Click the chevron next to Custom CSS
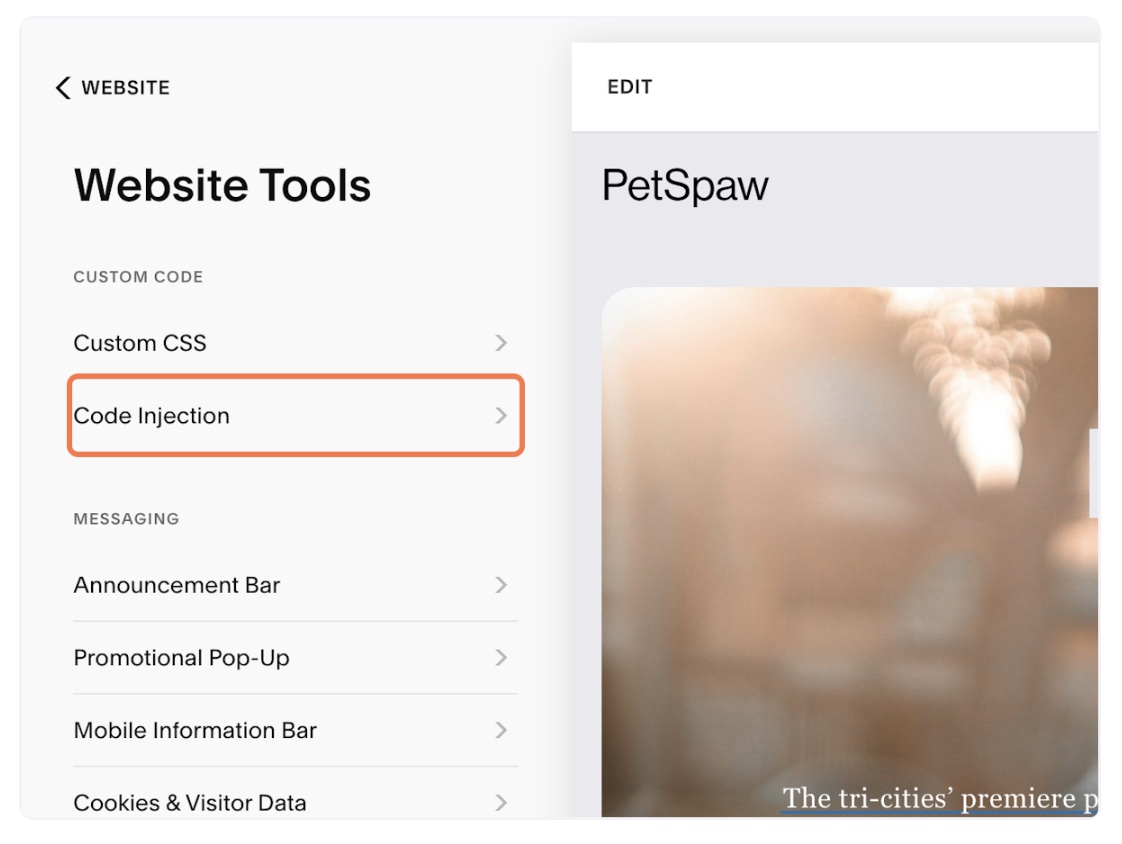Image resolution: width=1122 pixels, height=844 pixels. click(x=501, y=343)
